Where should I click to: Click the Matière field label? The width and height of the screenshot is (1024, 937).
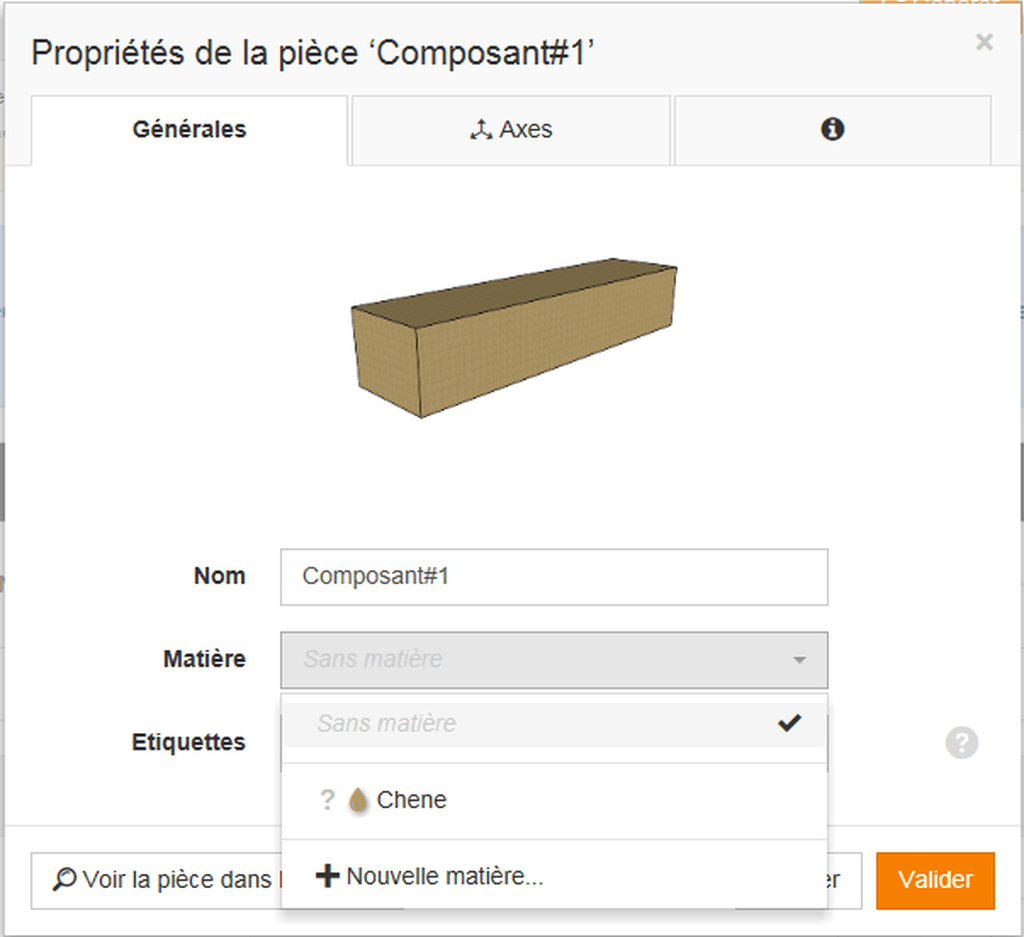click(x=204, y=659)
